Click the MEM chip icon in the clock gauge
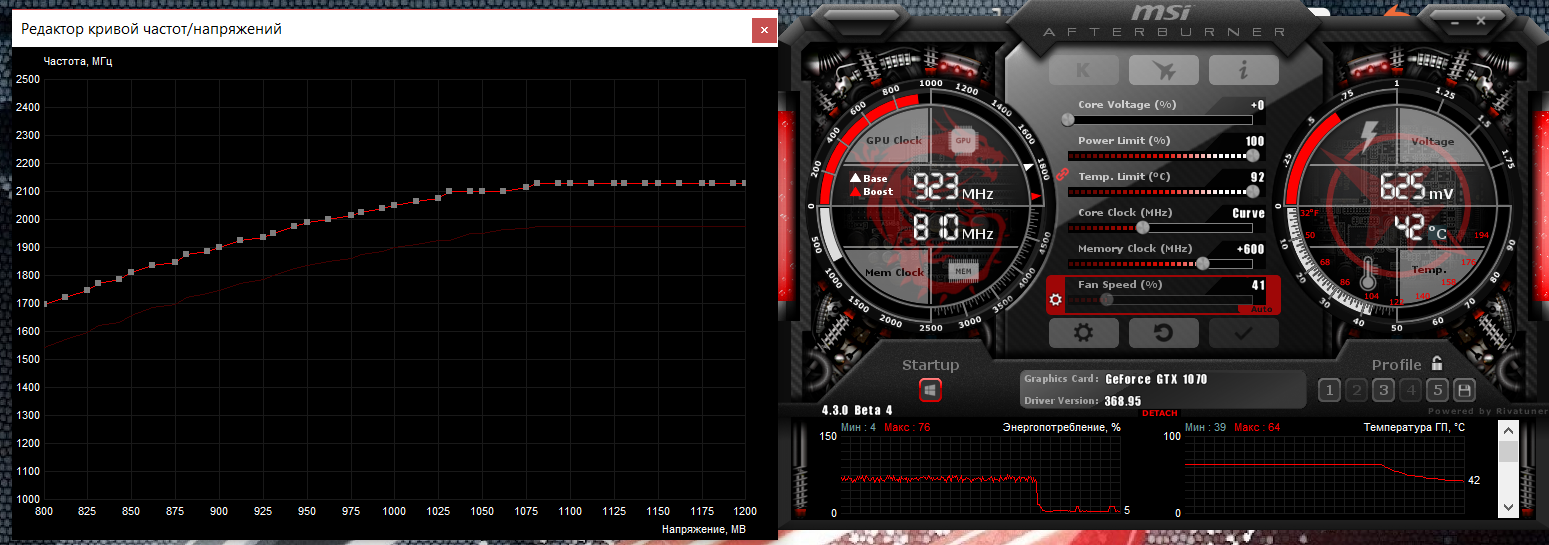The width and height of the screenshot is (1549, 545). click(963, 271)
